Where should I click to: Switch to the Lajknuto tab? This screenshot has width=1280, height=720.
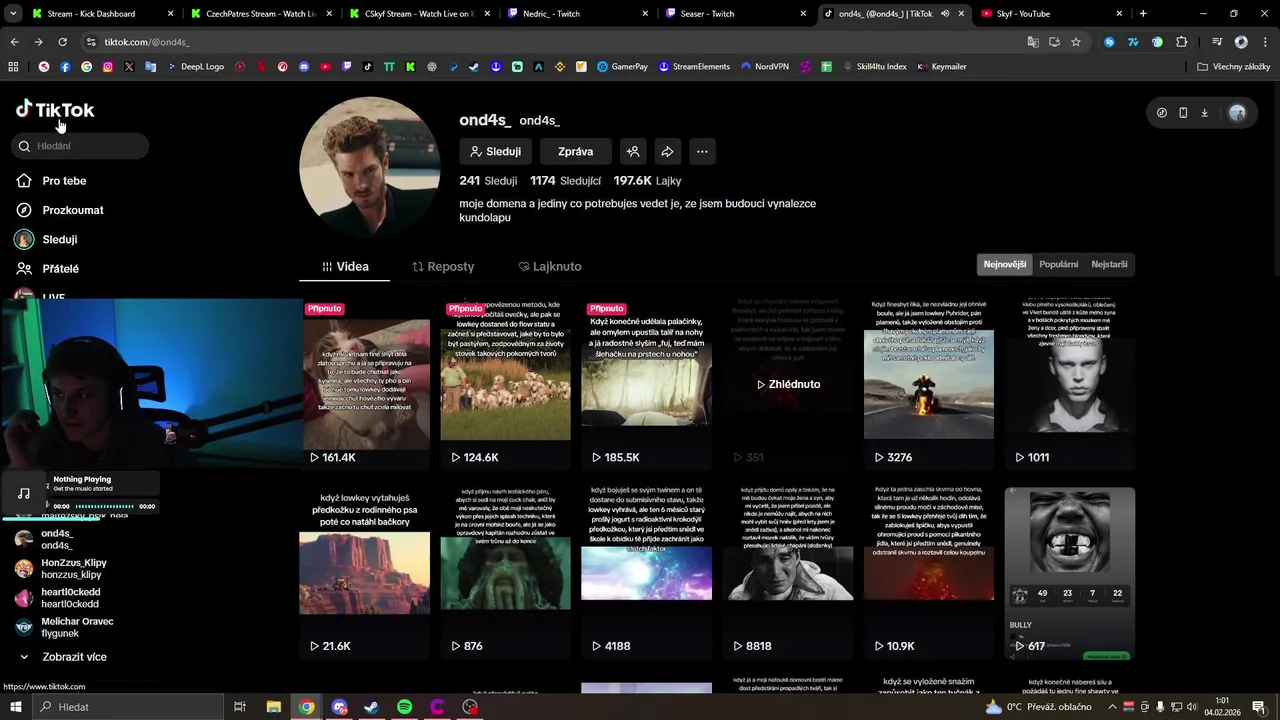[x=550, y=267]
